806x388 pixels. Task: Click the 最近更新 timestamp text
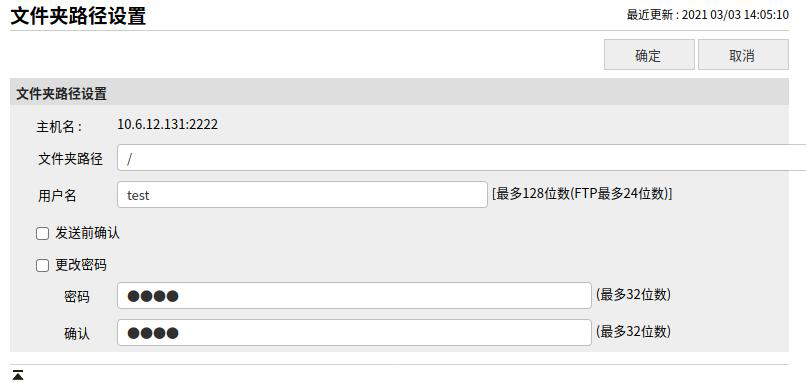tap(707, 14)
